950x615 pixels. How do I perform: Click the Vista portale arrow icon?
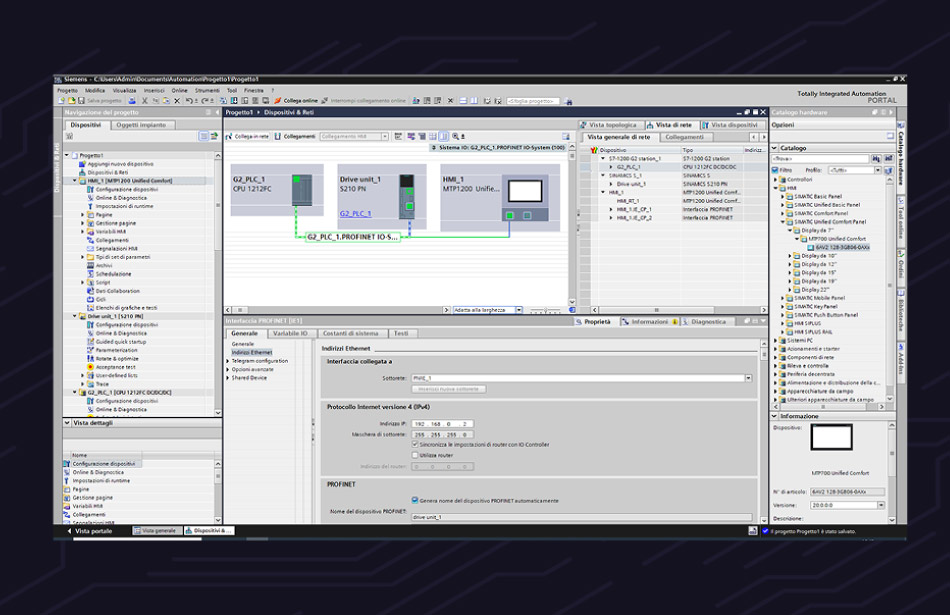69,531
